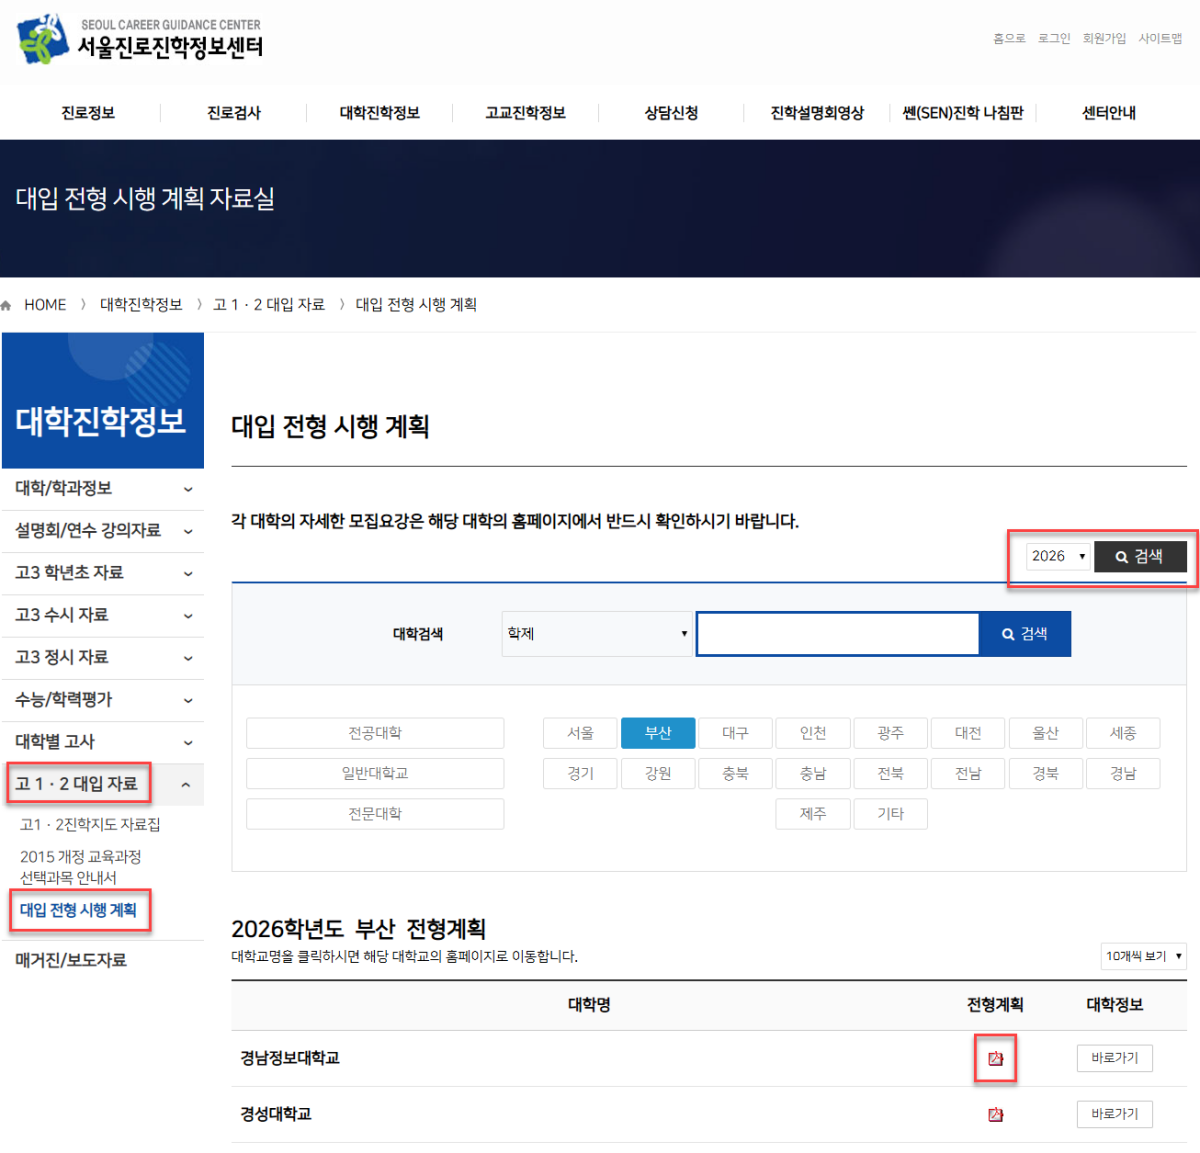Select the 전문대학 school type filter
The image size is (1200, 1153).
(x=375, y=813)
